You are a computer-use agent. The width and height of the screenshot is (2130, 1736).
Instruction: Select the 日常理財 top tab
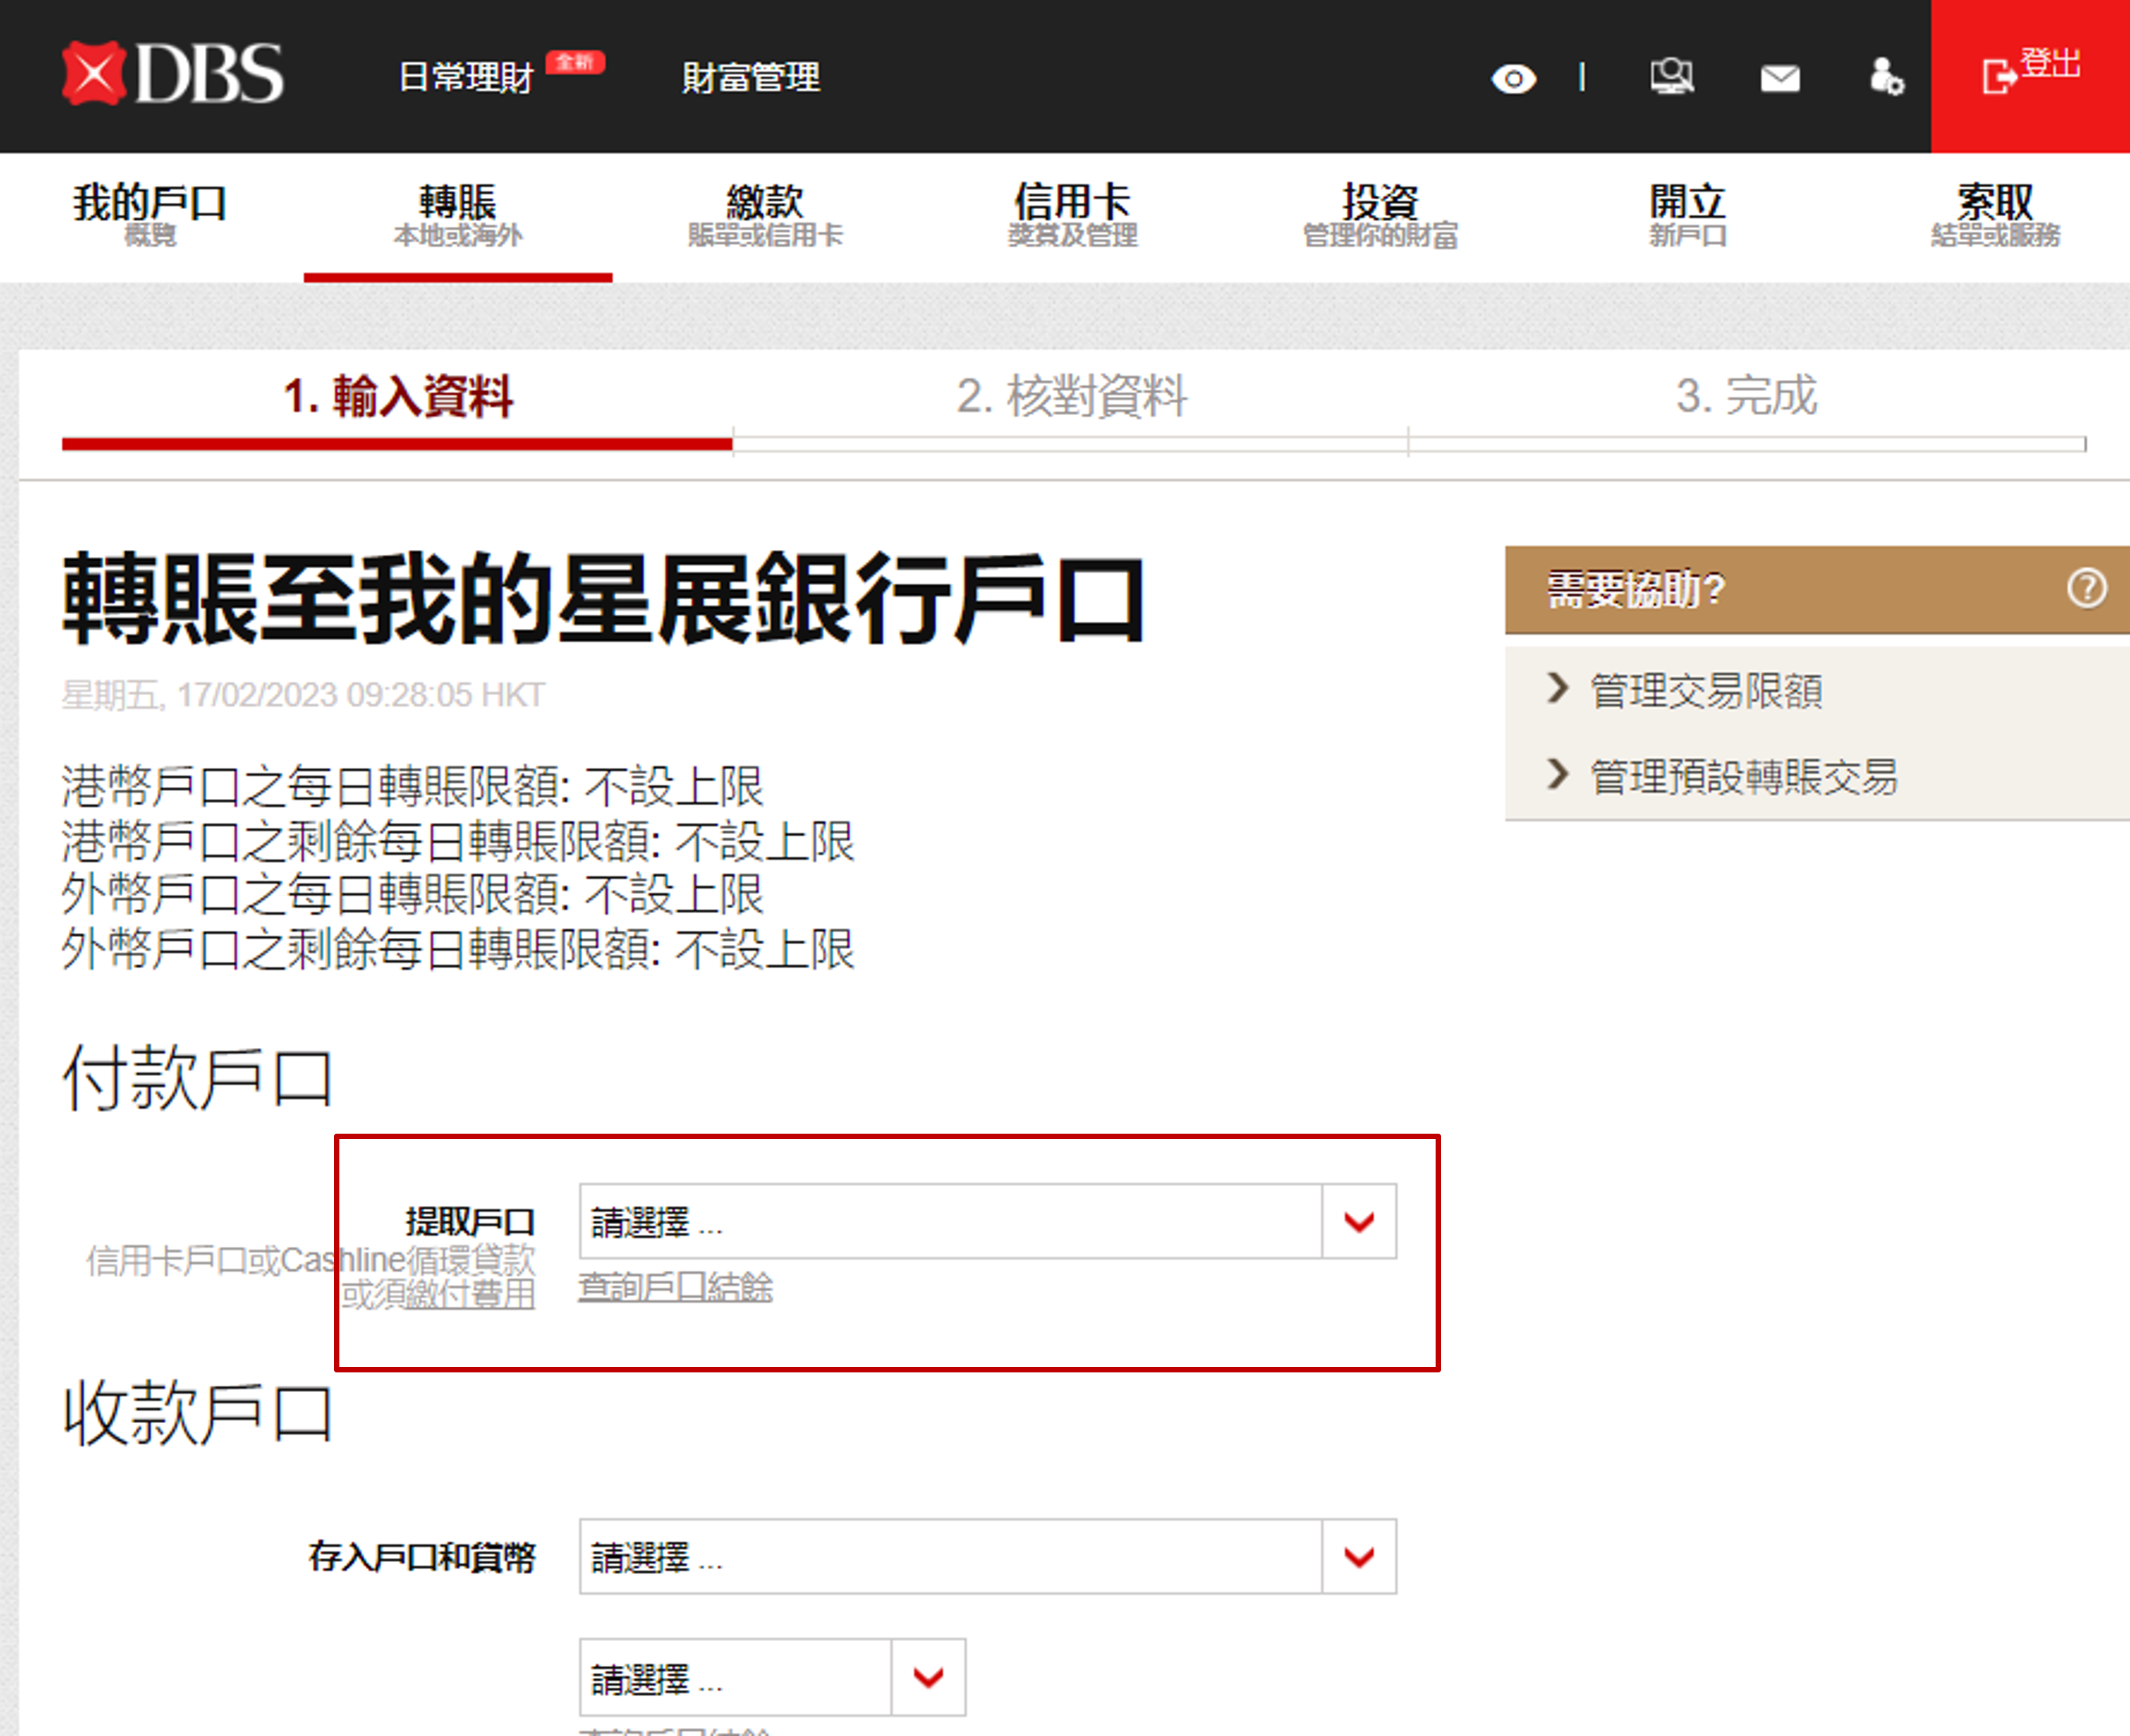click(x=466, y=77)
